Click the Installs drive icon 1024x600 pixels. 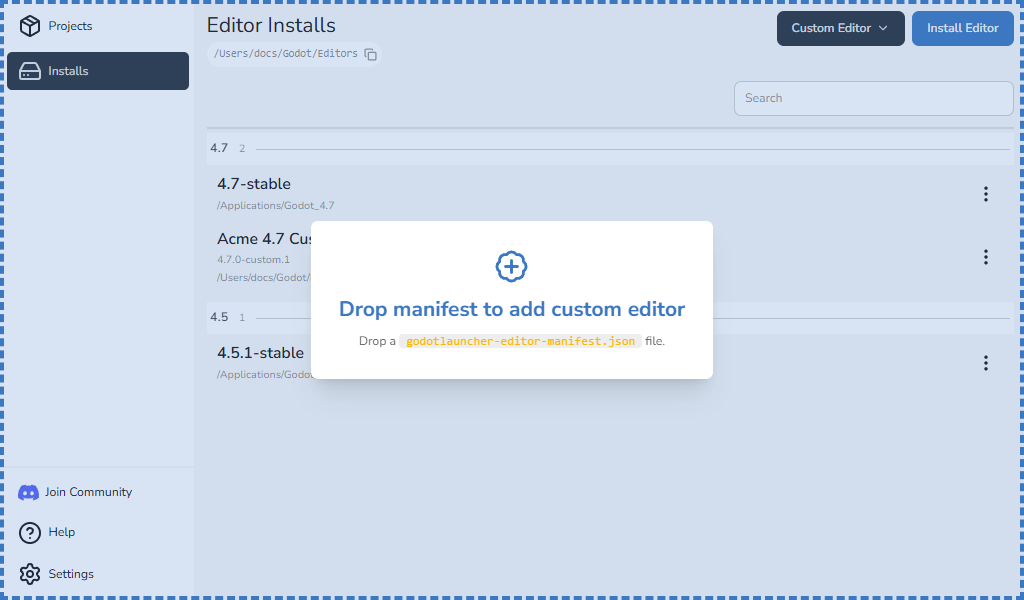click(x=29, y=71)
